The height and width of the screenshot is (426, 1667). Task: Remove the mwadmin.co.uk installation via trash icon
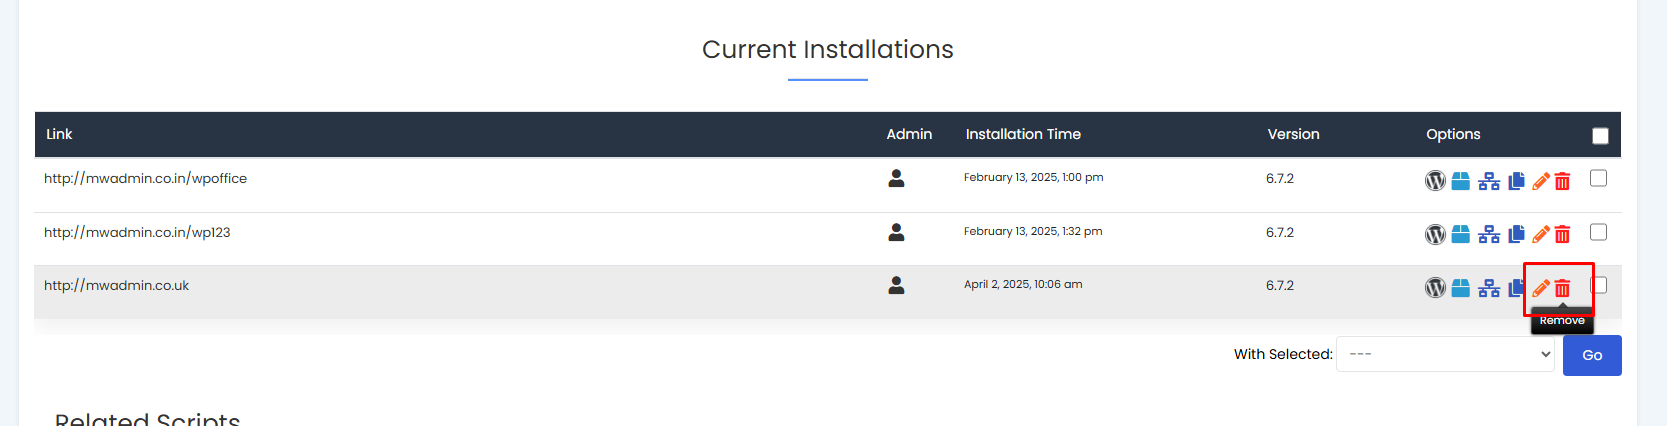[x=1562, y=289]
